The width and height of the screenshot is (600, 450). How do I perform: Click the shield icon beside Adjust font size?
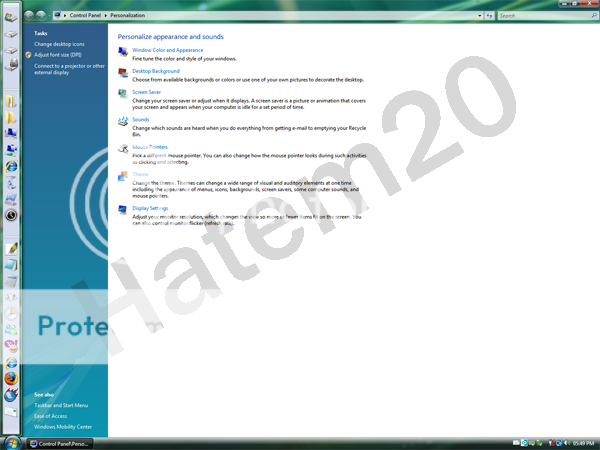click(x=28, y=55)
